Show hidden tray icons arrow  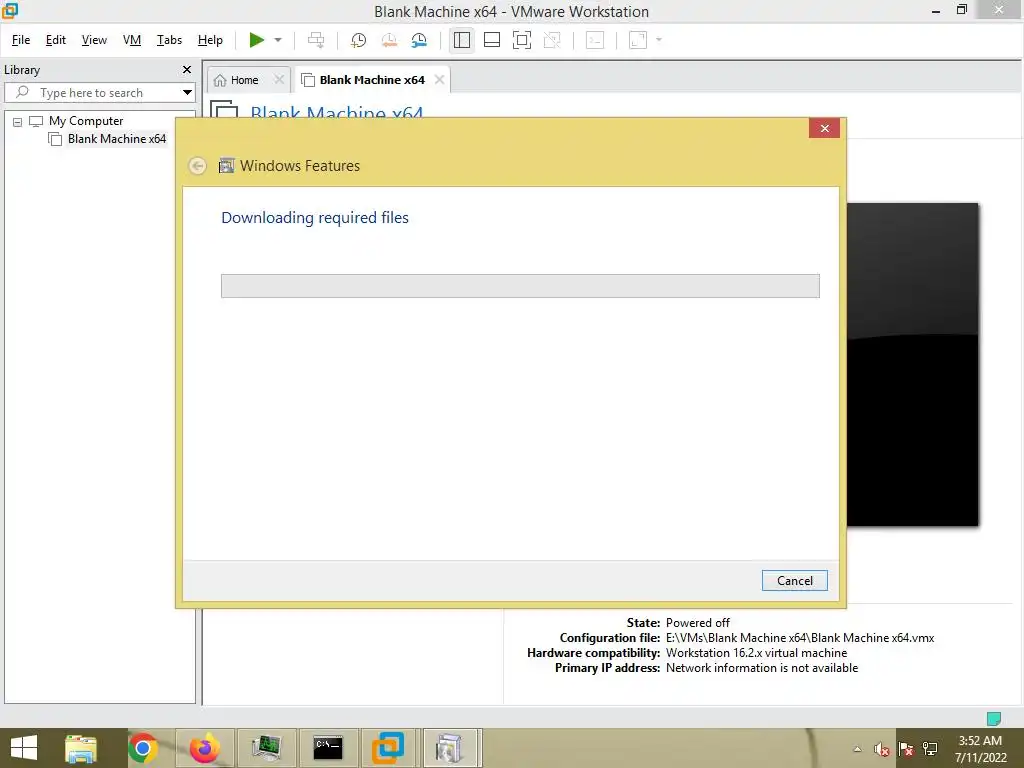tap(857, 749)
